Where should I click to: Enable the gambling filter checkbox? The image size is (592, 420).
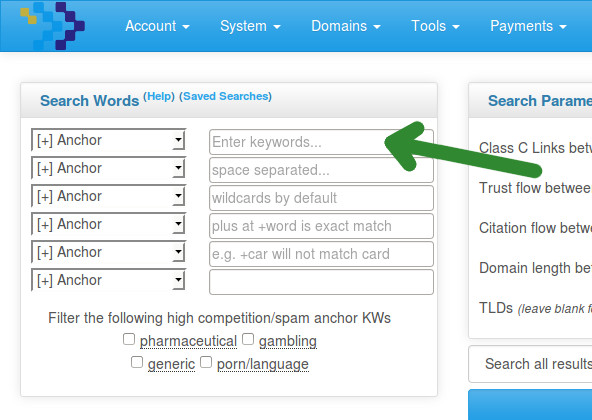click(x=248, y=339)
